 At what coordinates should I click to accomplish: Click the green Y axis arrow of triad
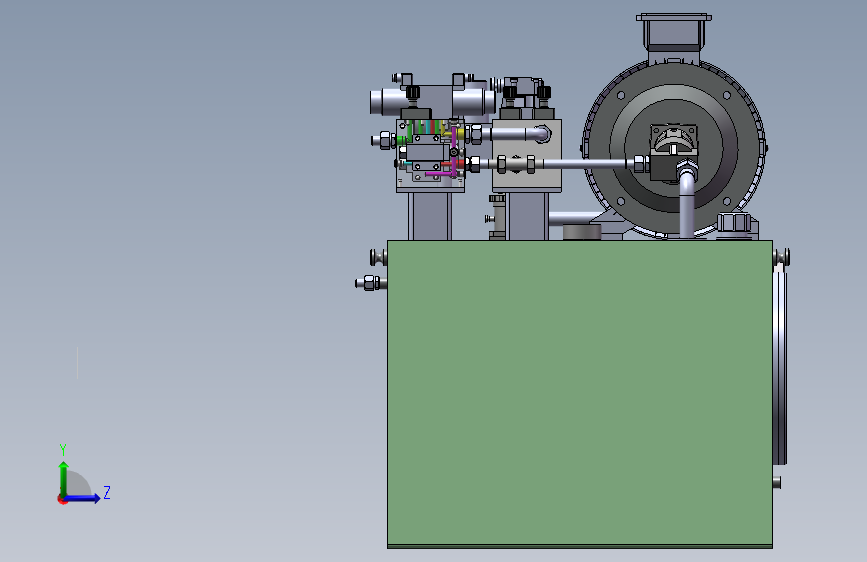pyautogui.click(x=64, y=479)
